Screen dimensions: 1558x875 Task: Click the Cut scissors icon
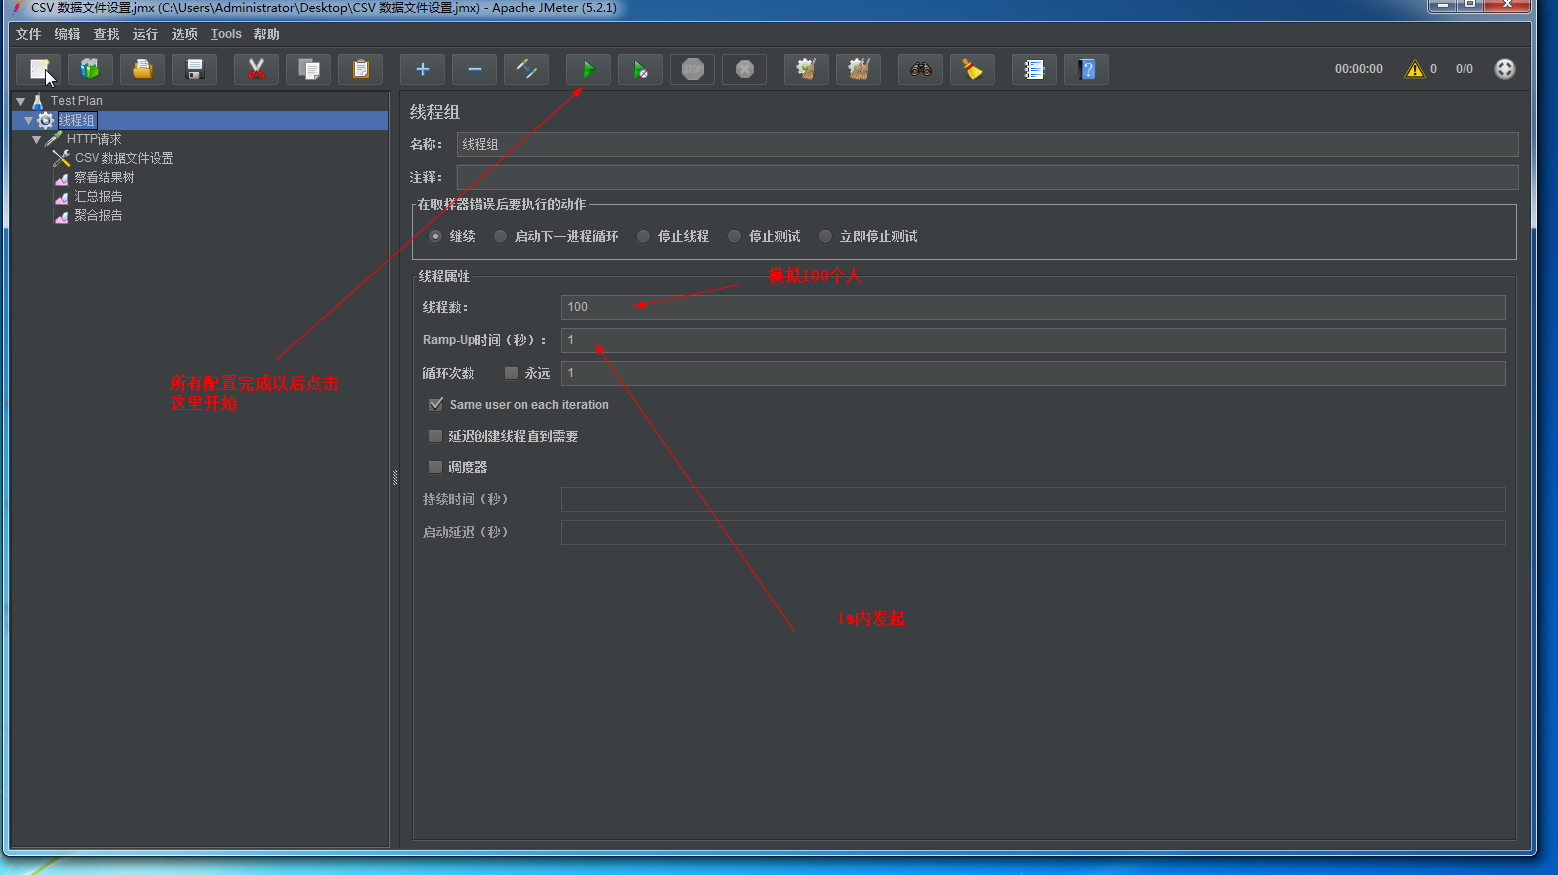(256, 69)
